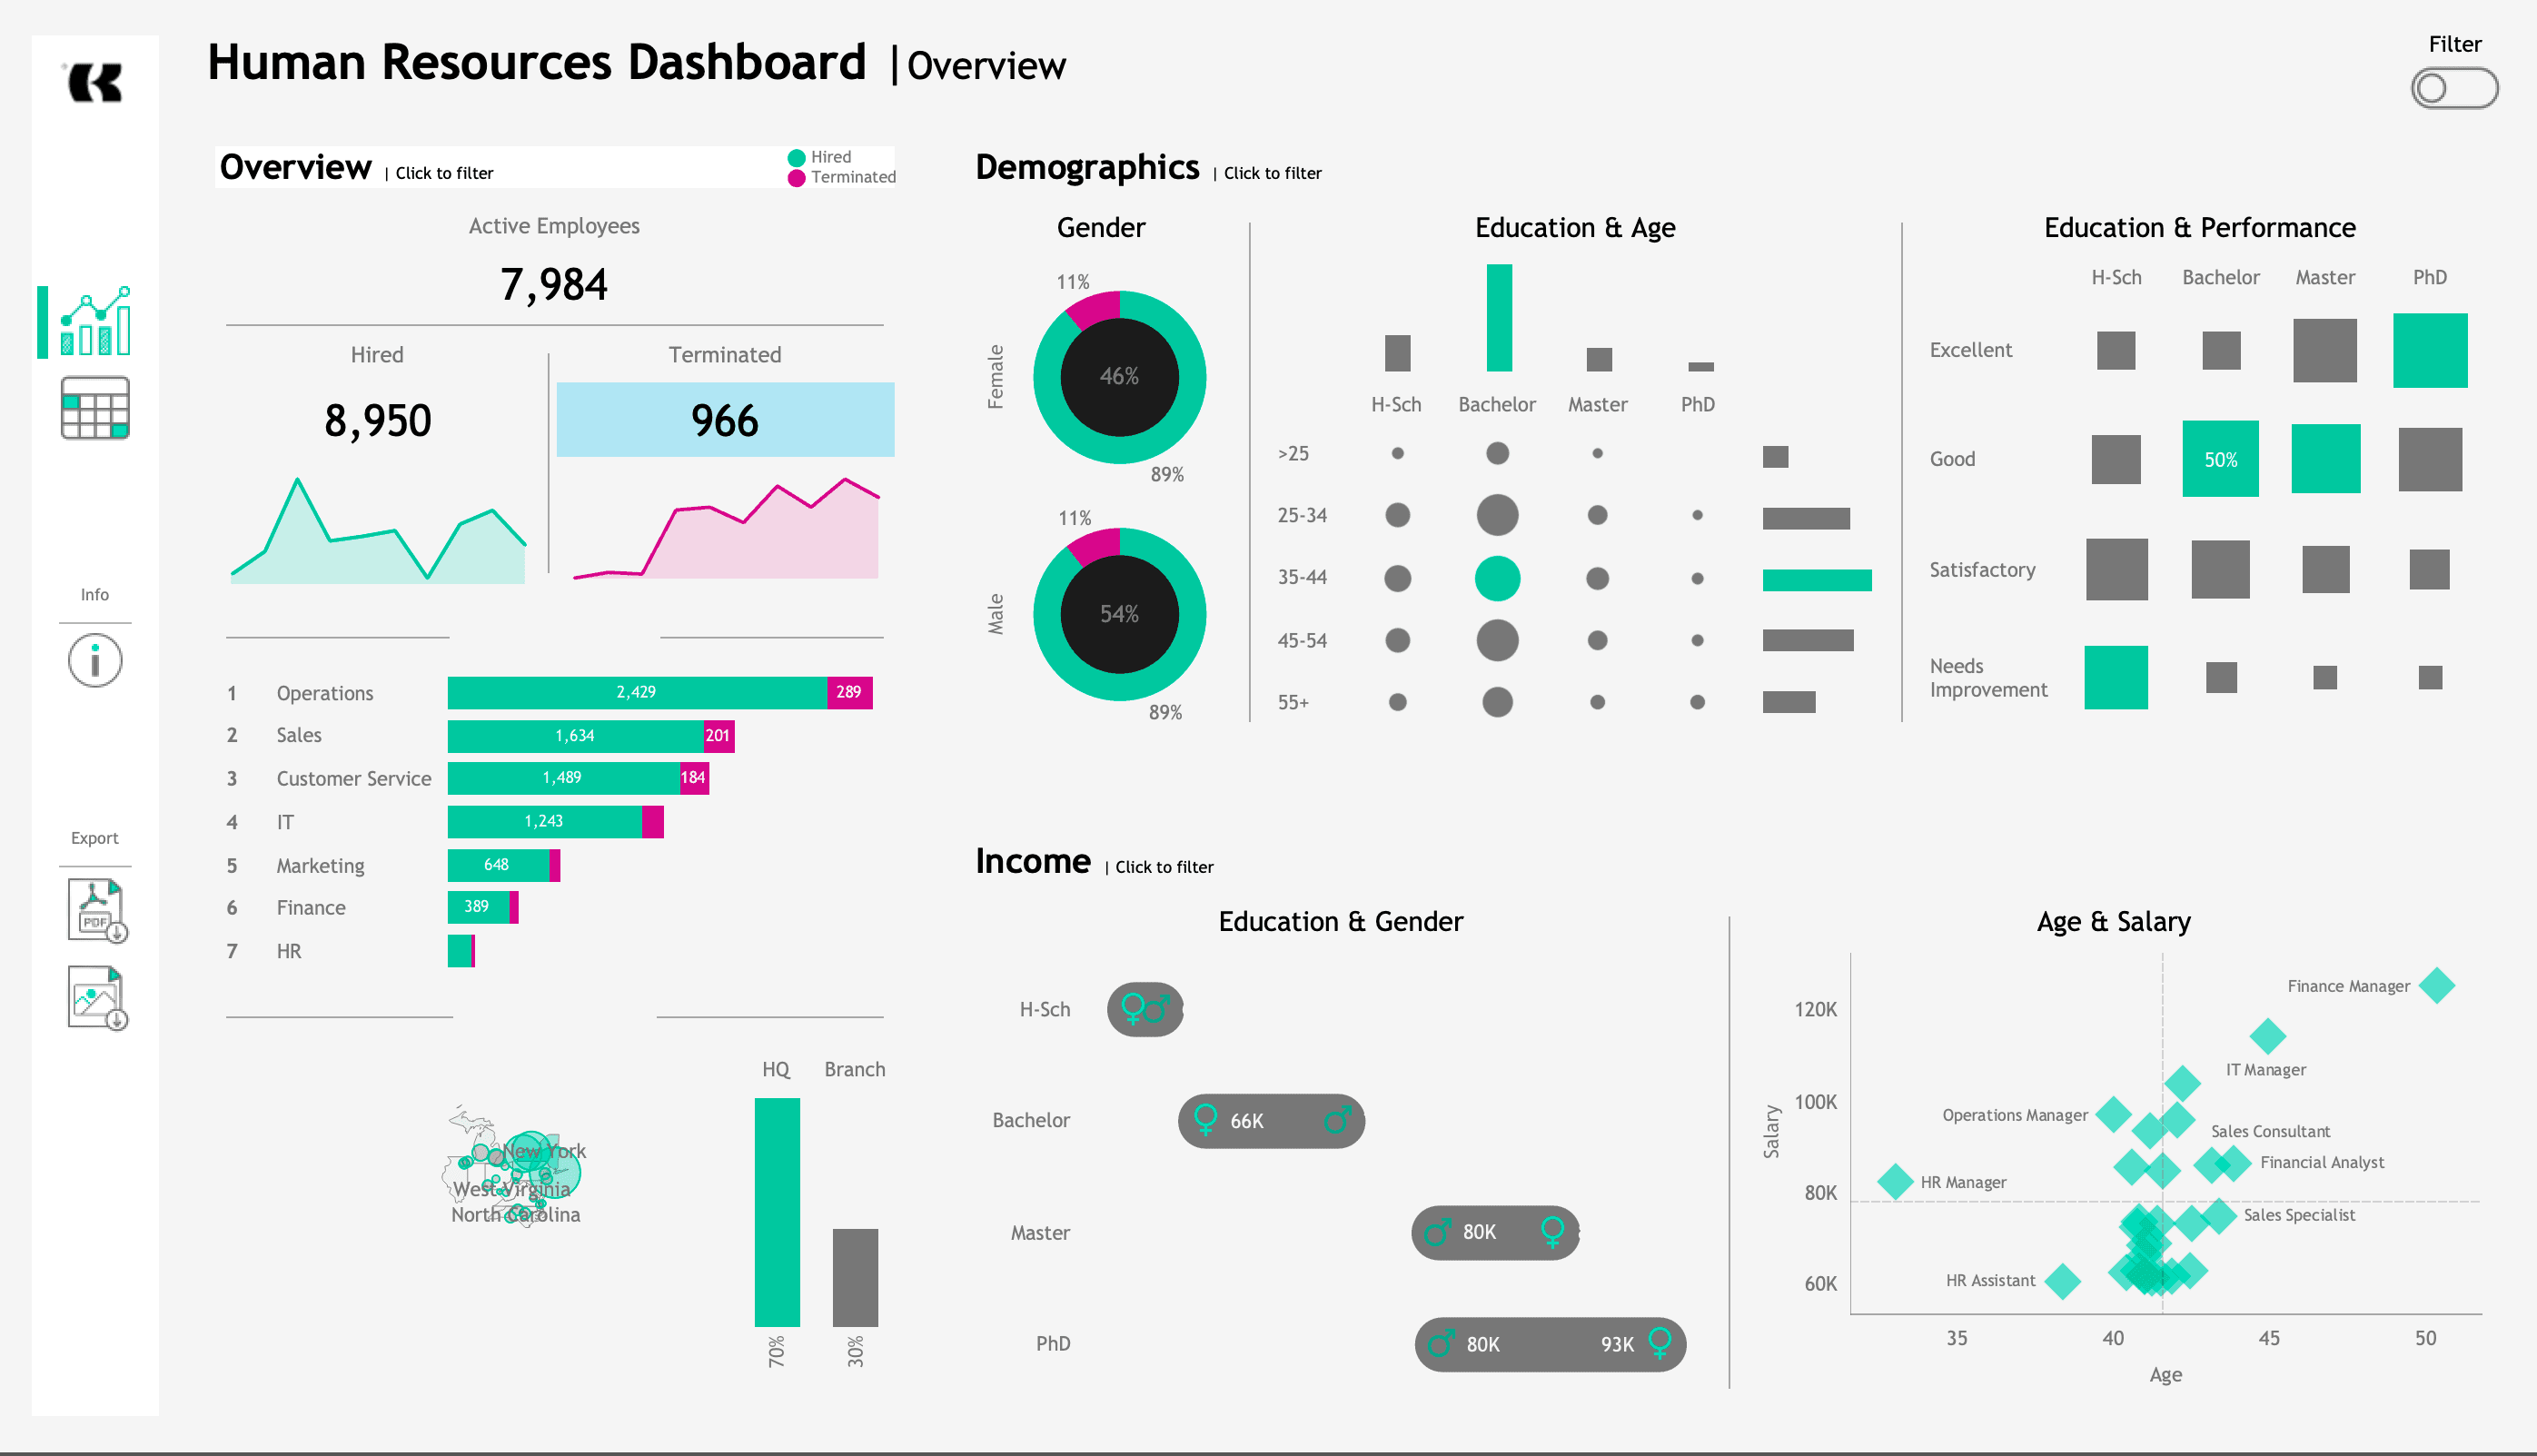Filter by Sales hired bar 1,634

click(x=575, y=736)
